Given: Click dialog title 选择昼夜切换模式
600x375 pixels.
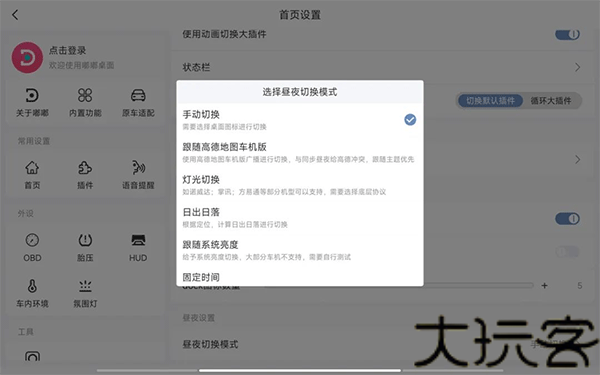Looking at the screenshot, I should click(300, 92).
